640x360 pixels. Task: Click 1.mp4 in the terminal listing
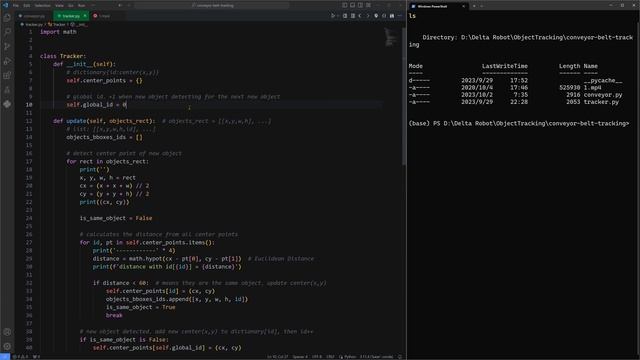pyautogui.click(x=592, y=87)
